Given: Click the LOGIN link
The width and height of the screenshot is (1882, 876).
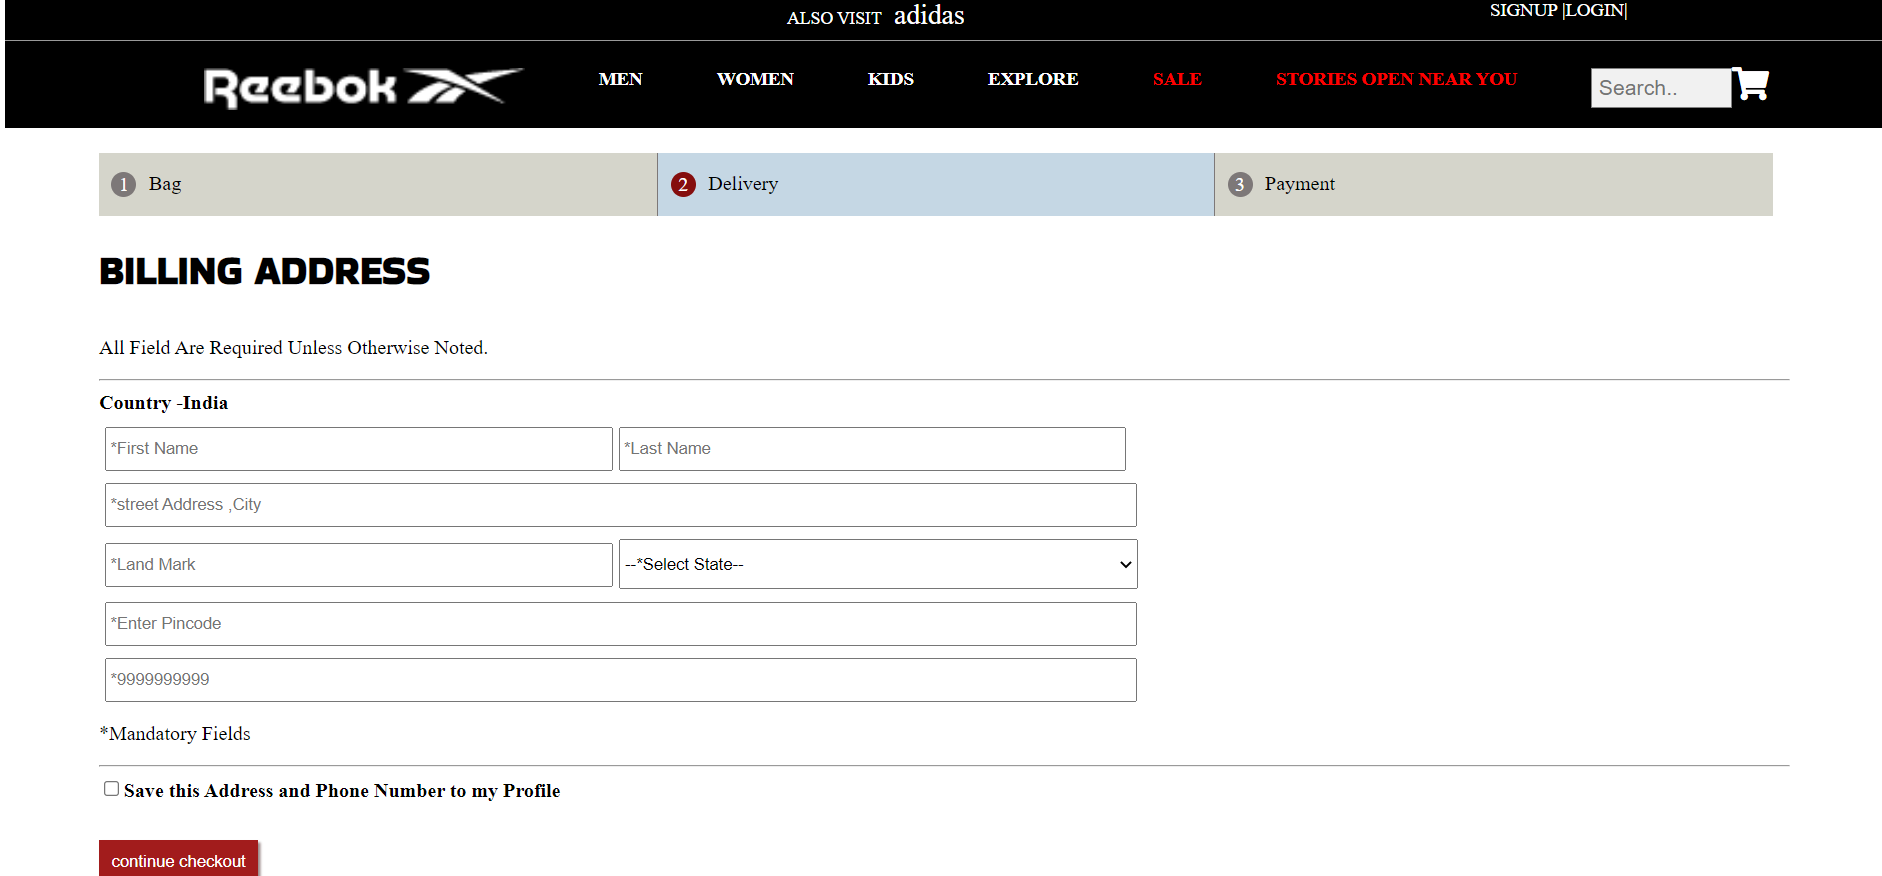Looking at the screenshot, I should click(1594, 10).
